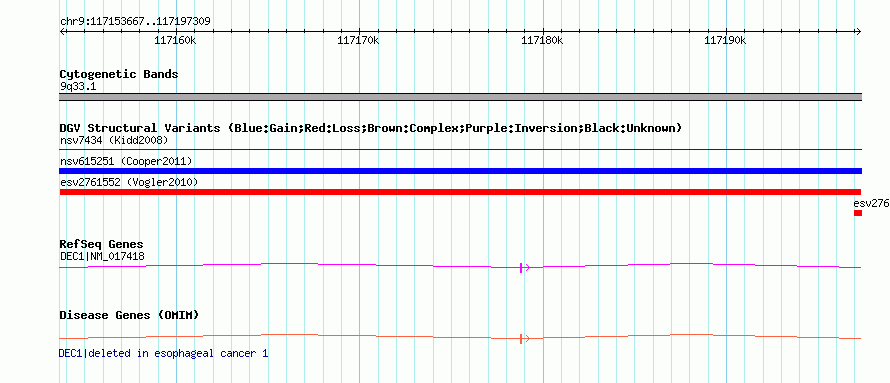
Task: Click the gray 9q33.1 cytogenetic band bar
Action: (x=460, y=97)
